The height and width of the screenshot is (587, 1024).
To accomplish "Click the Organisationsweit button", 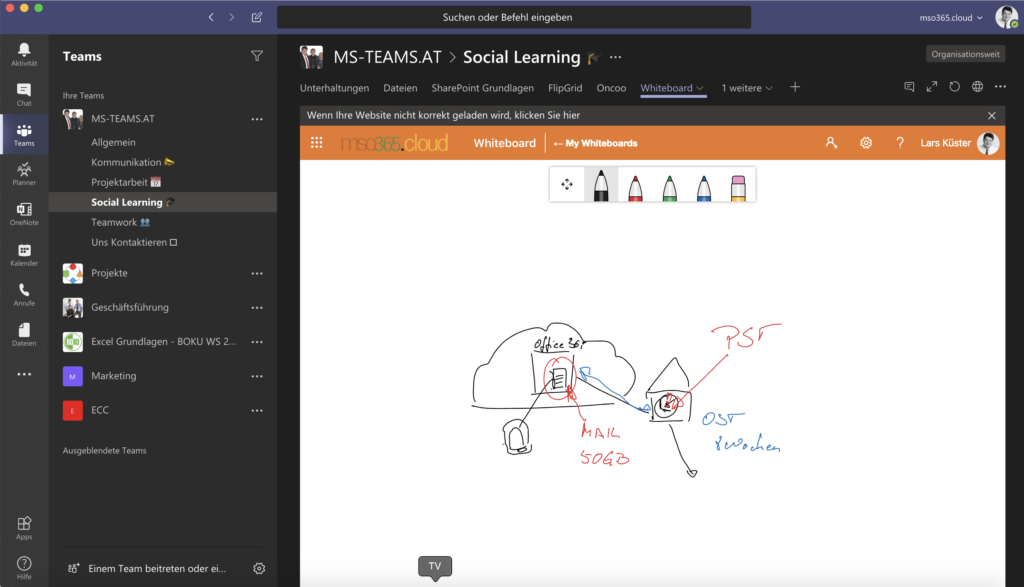I will (965, 54).
